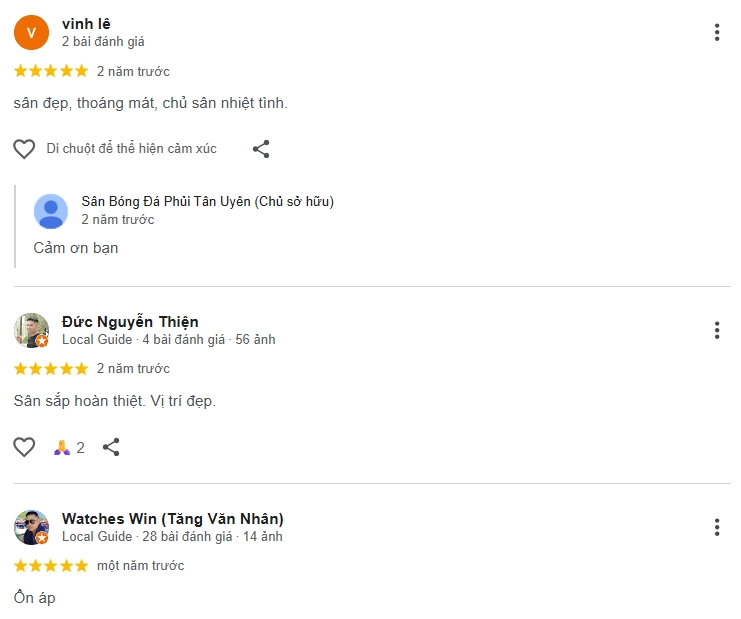Open more options for Đức Nguyễn Thiện's review
This screenshot has height=619, width=741.
click(x=717, y=330)
